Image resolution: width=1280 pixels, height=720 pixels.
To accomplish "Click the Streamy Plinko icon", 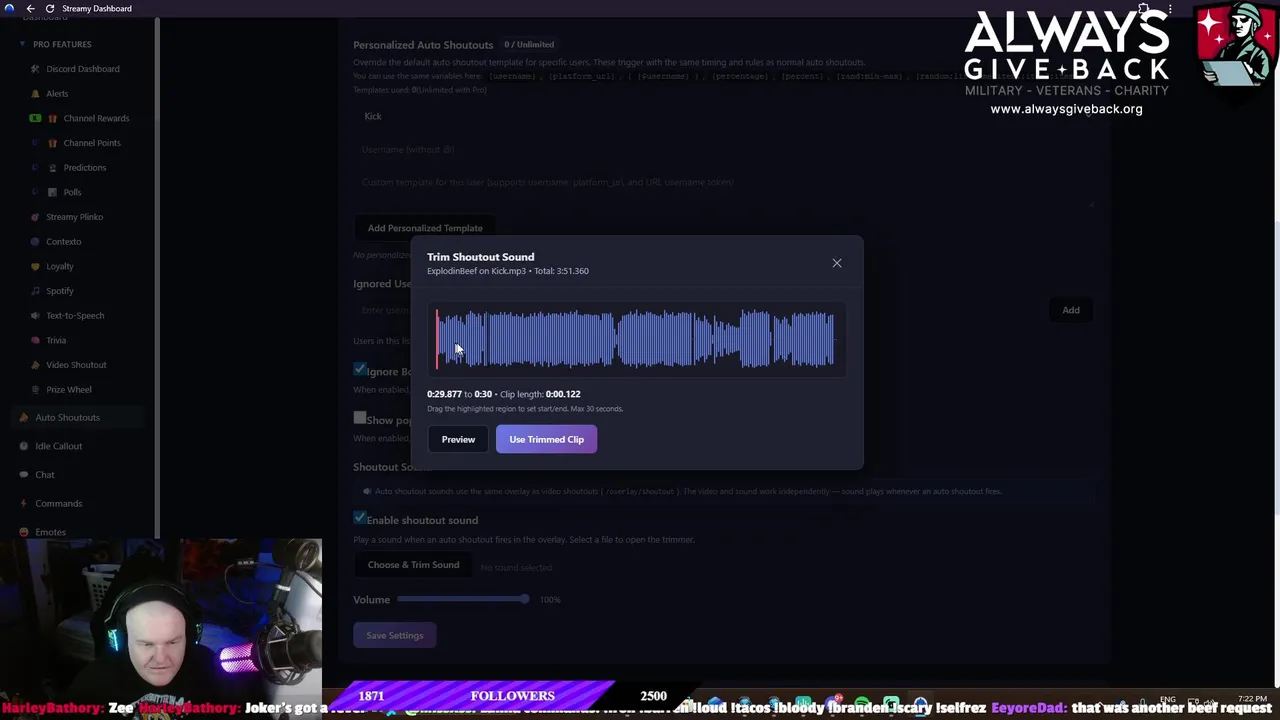I will tap(36, 217).
